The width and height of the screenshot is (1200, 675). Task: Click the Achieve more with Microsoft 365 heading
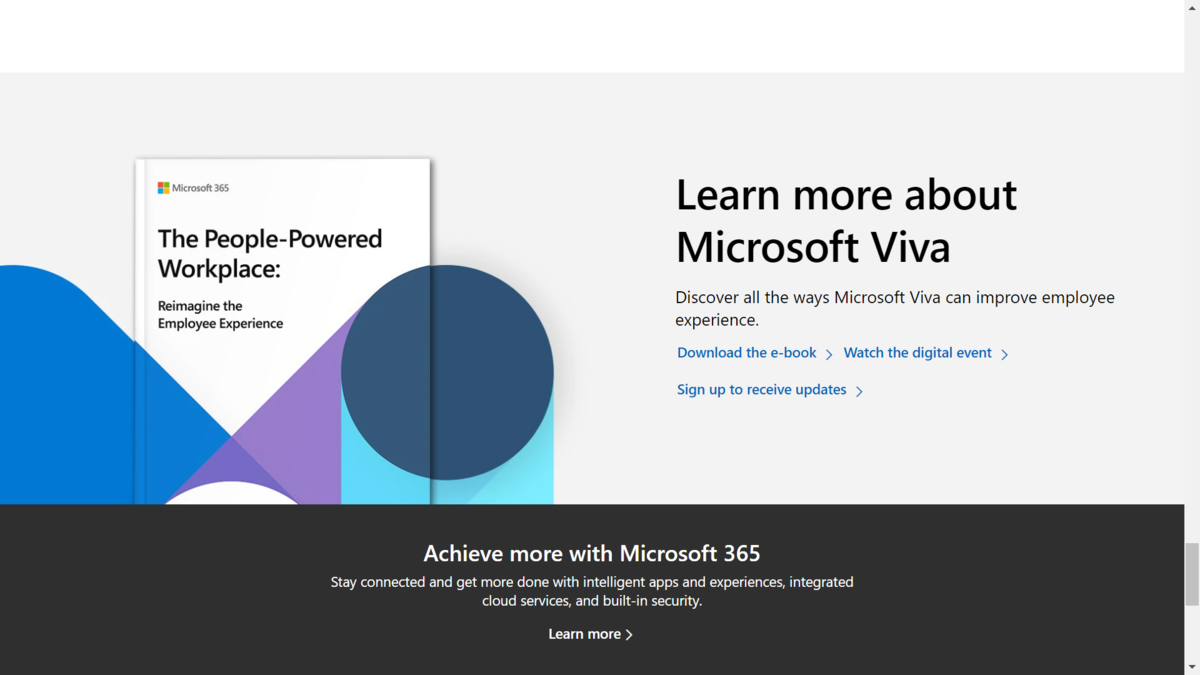(x=592, y=553)
